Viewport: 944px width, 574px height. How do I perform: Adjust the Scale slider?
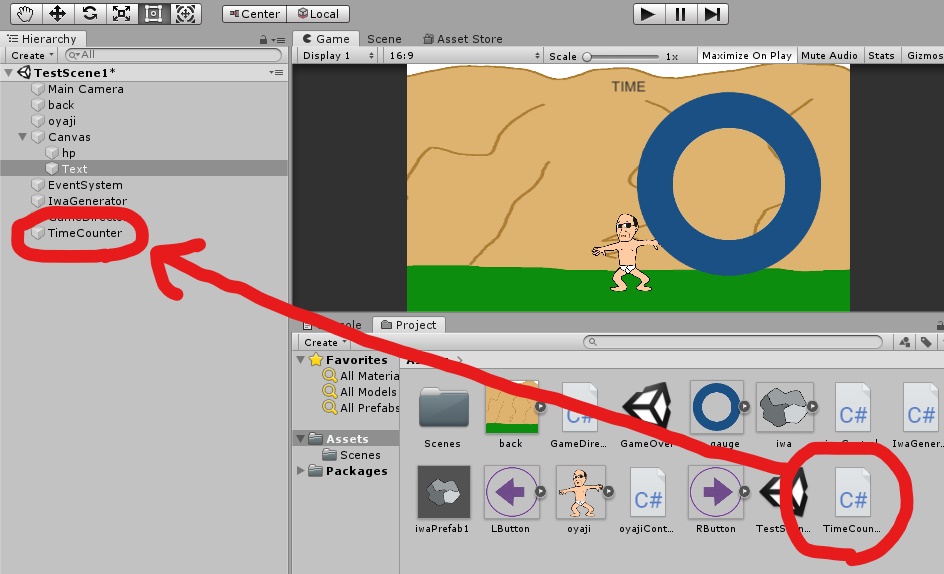tap(621, 57)
